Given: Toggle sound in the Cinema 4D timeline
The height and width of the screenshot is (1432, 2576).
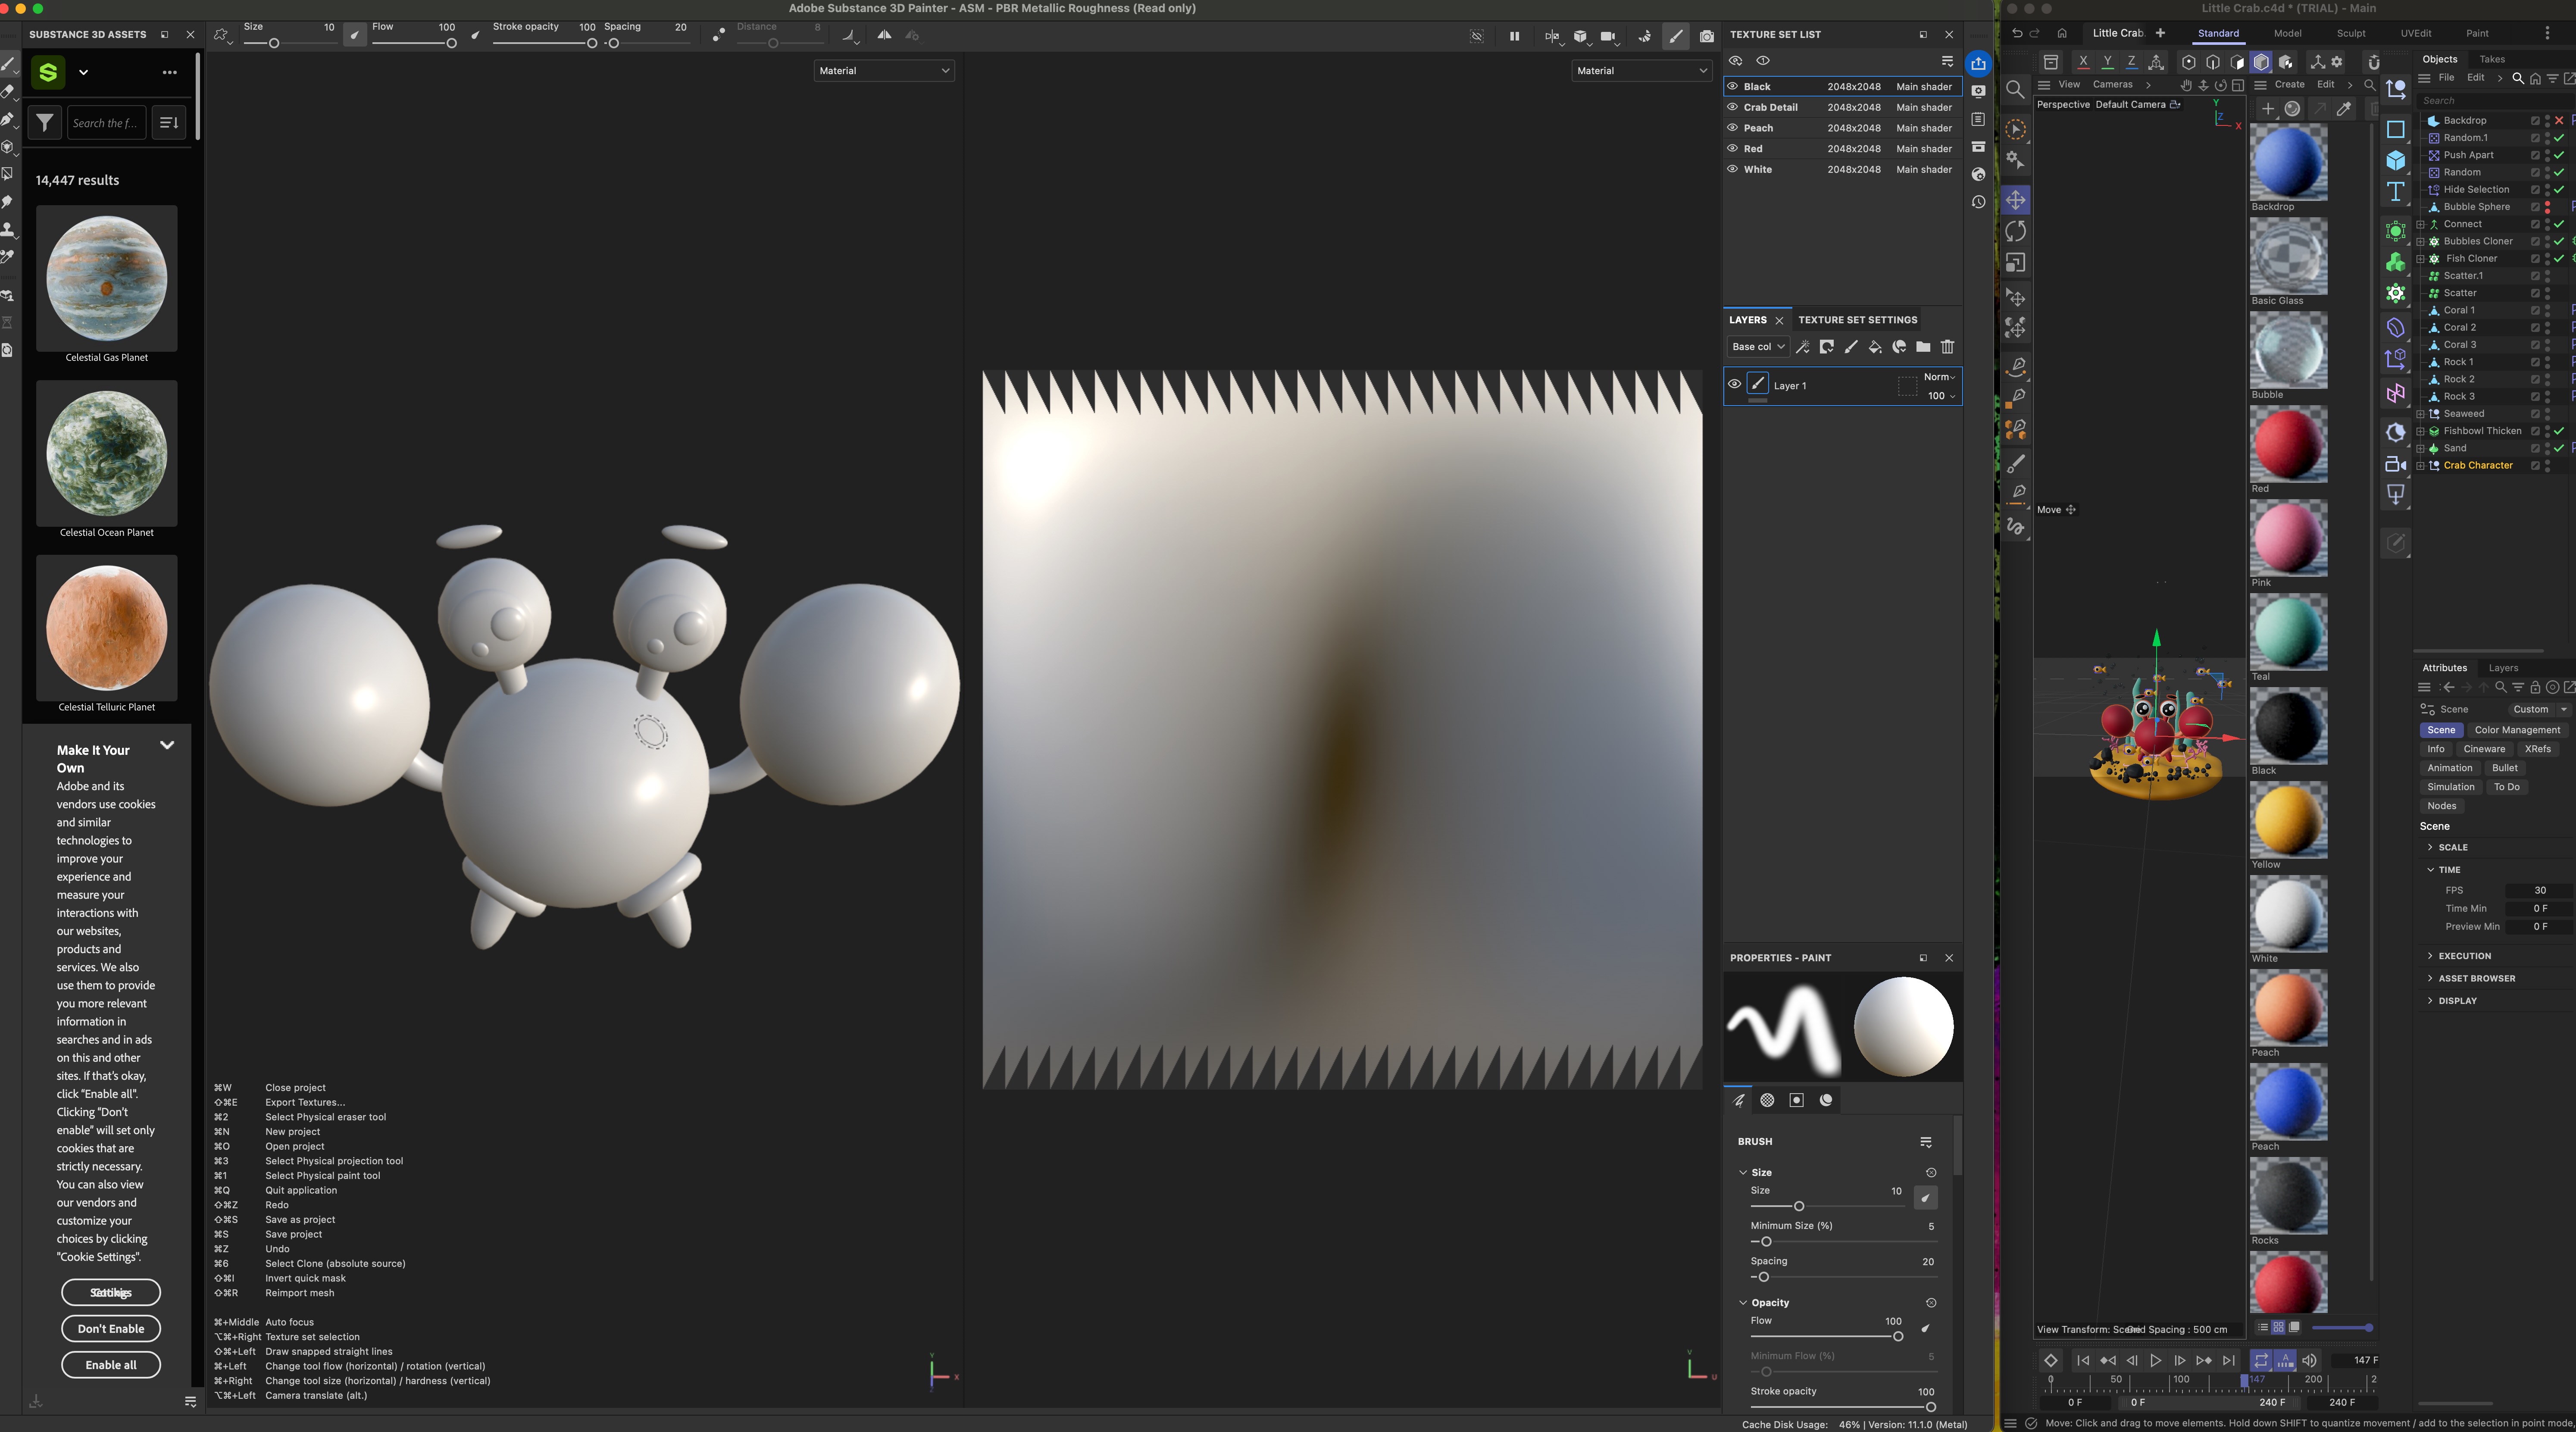Looking at the screenshot, I should point(2309,1360).
